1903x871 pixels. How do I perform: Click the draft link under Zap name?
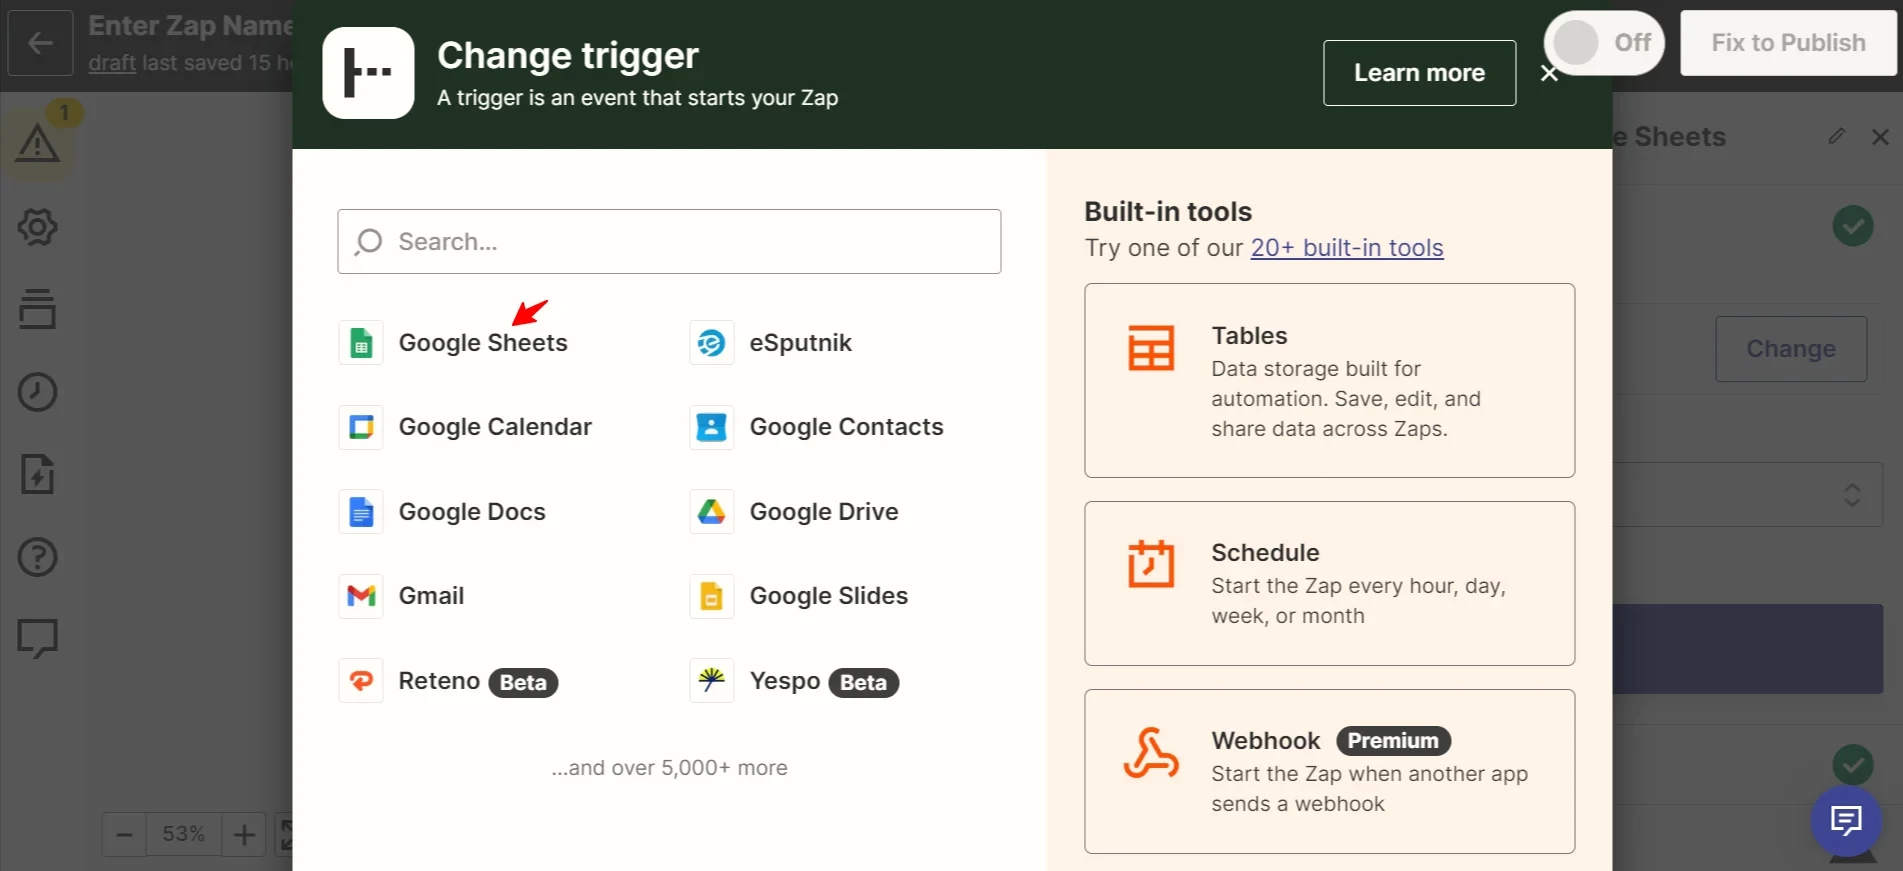click(x=111, y=63)
